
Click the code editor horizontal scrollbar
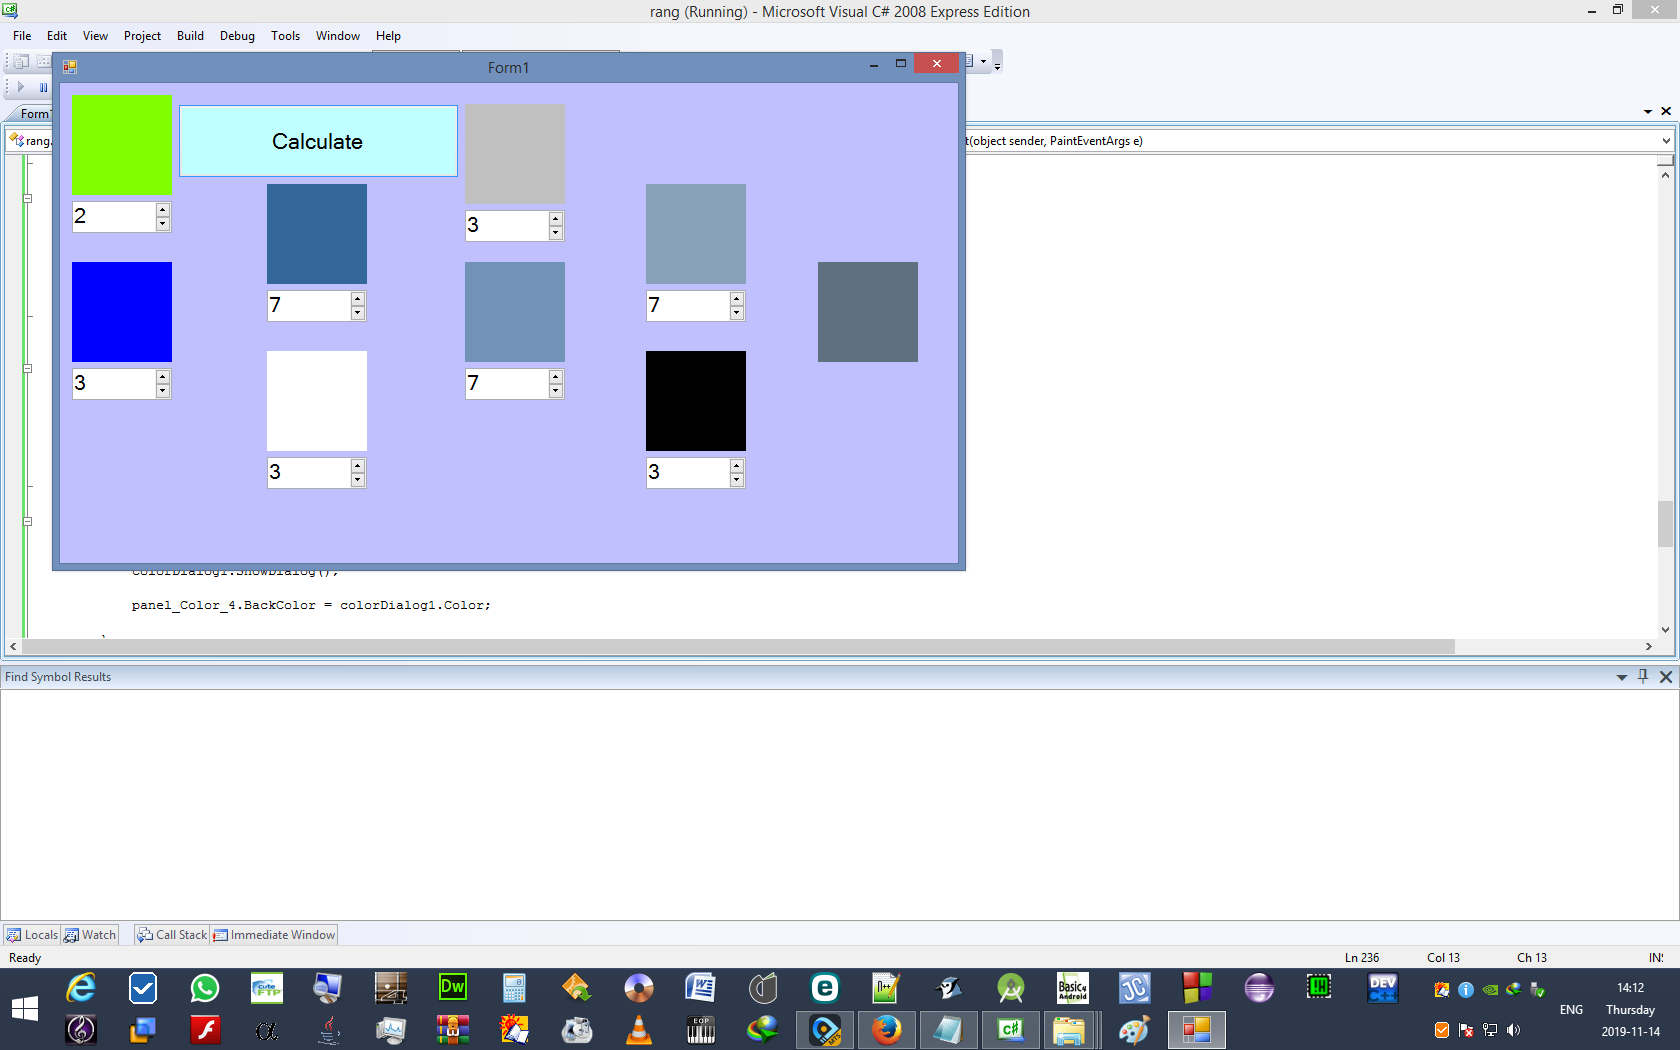click(x=739, y=647)
